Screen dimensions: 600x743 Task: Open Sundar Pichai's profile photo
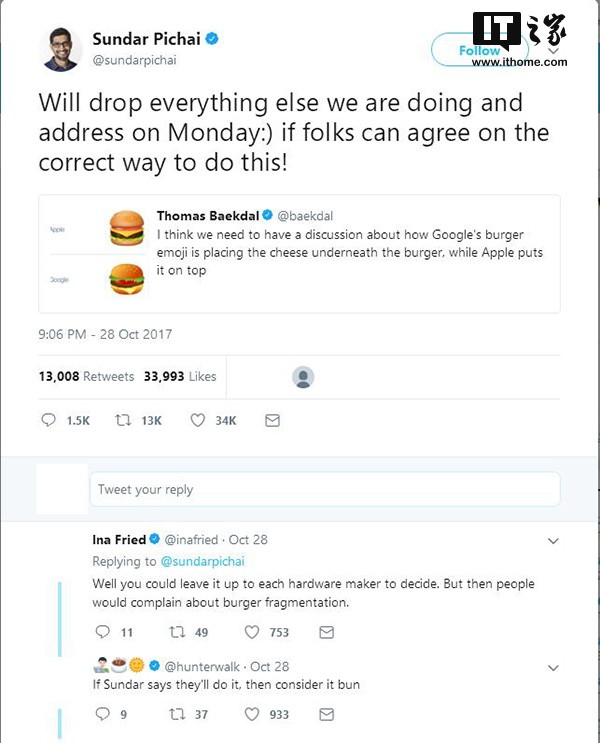pyautogui.click(x=61, y=49)
